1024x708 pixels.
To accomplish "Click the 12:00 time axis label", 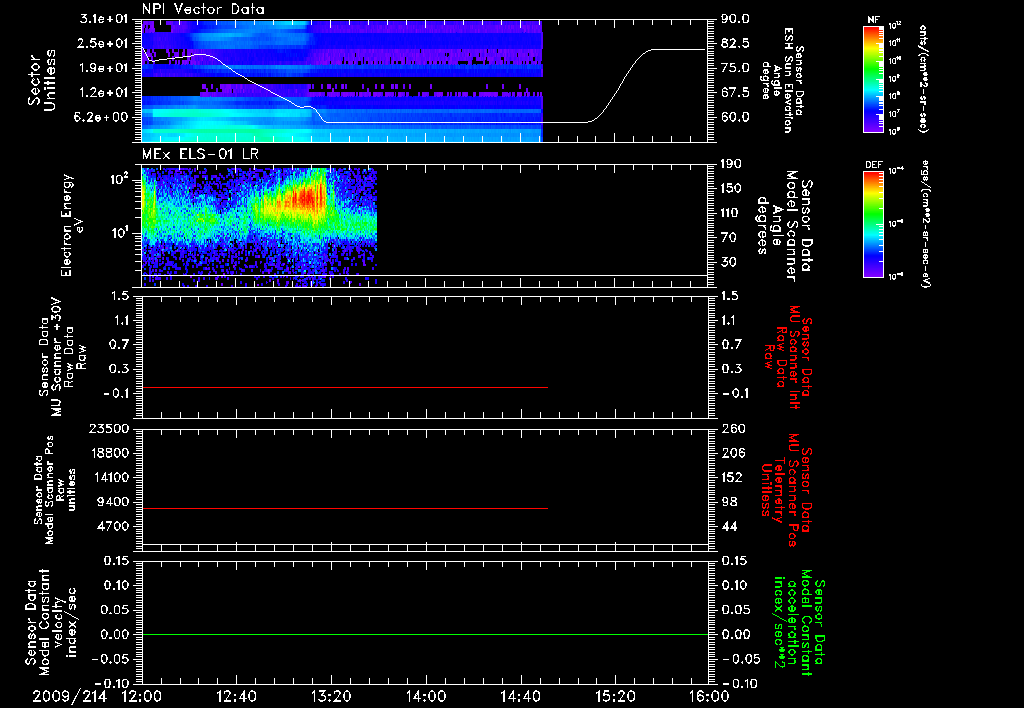I will tap(141, 696).
